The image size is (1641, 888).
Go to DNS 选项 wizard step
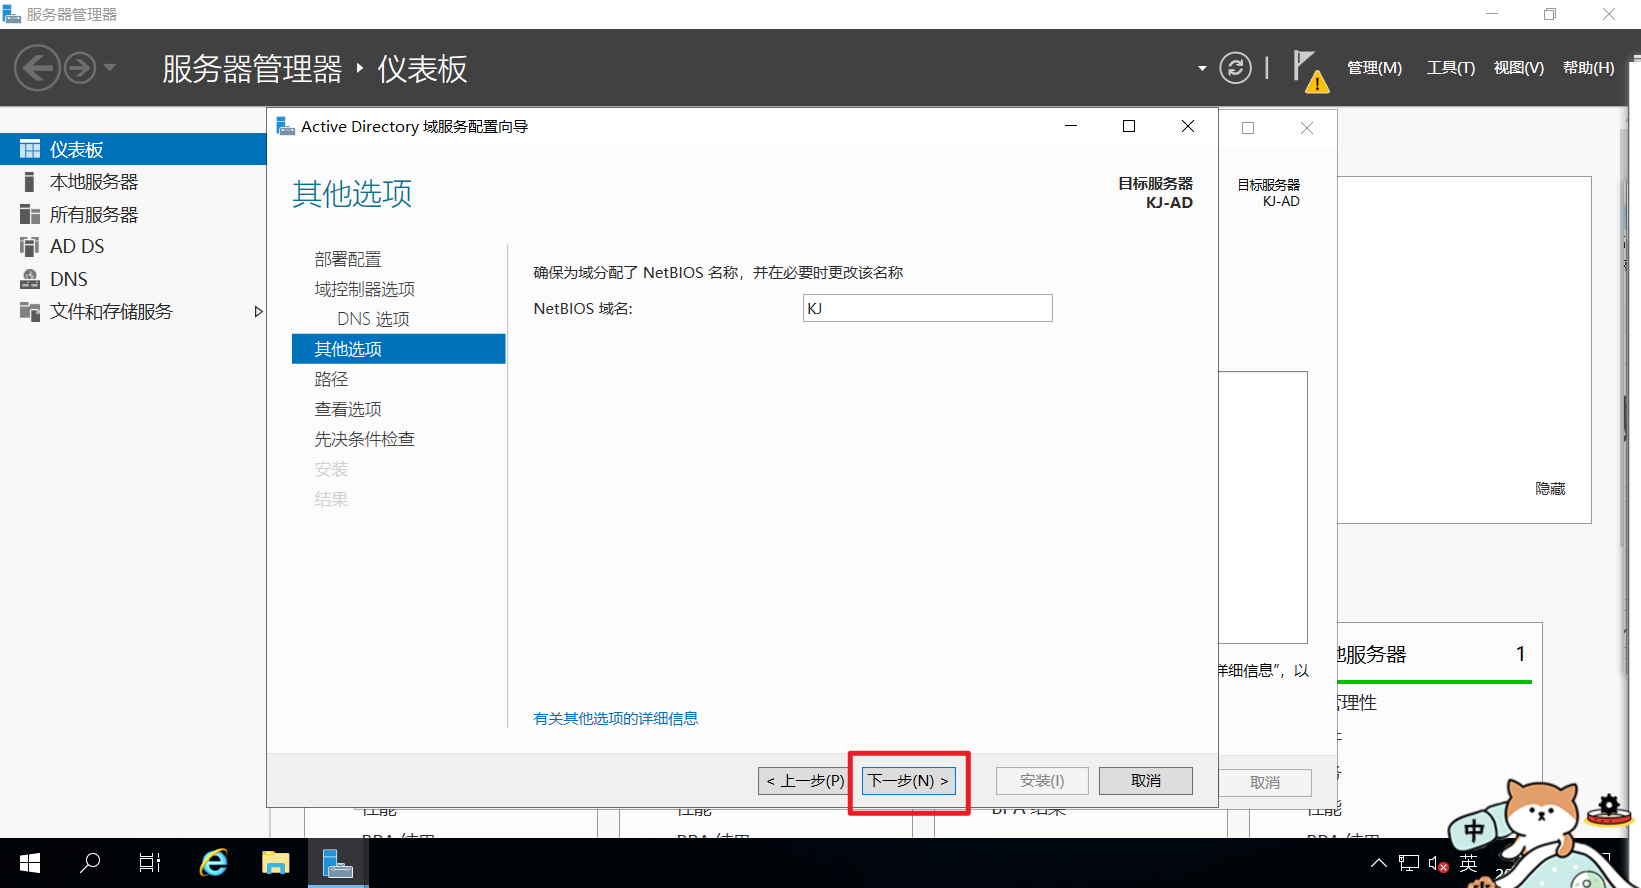pos(373,319)
